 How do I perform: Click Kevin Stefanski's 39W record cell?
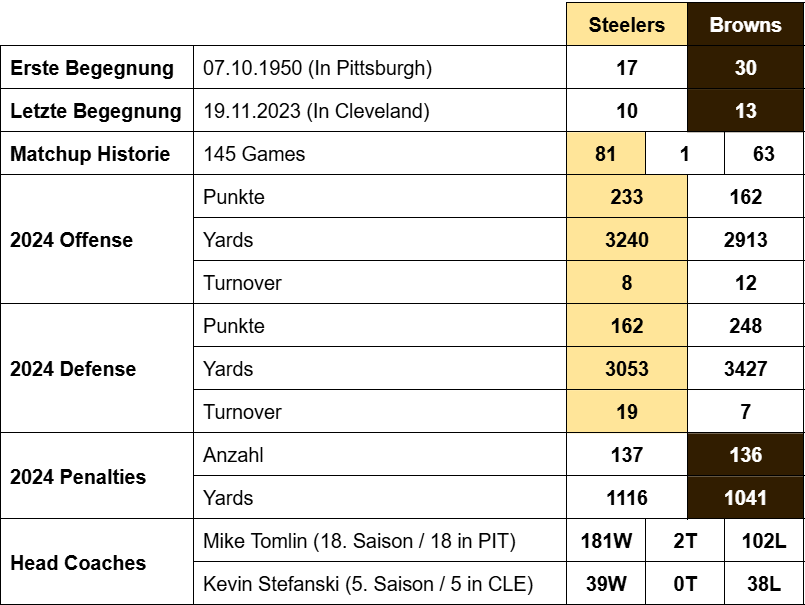point(606,584)
